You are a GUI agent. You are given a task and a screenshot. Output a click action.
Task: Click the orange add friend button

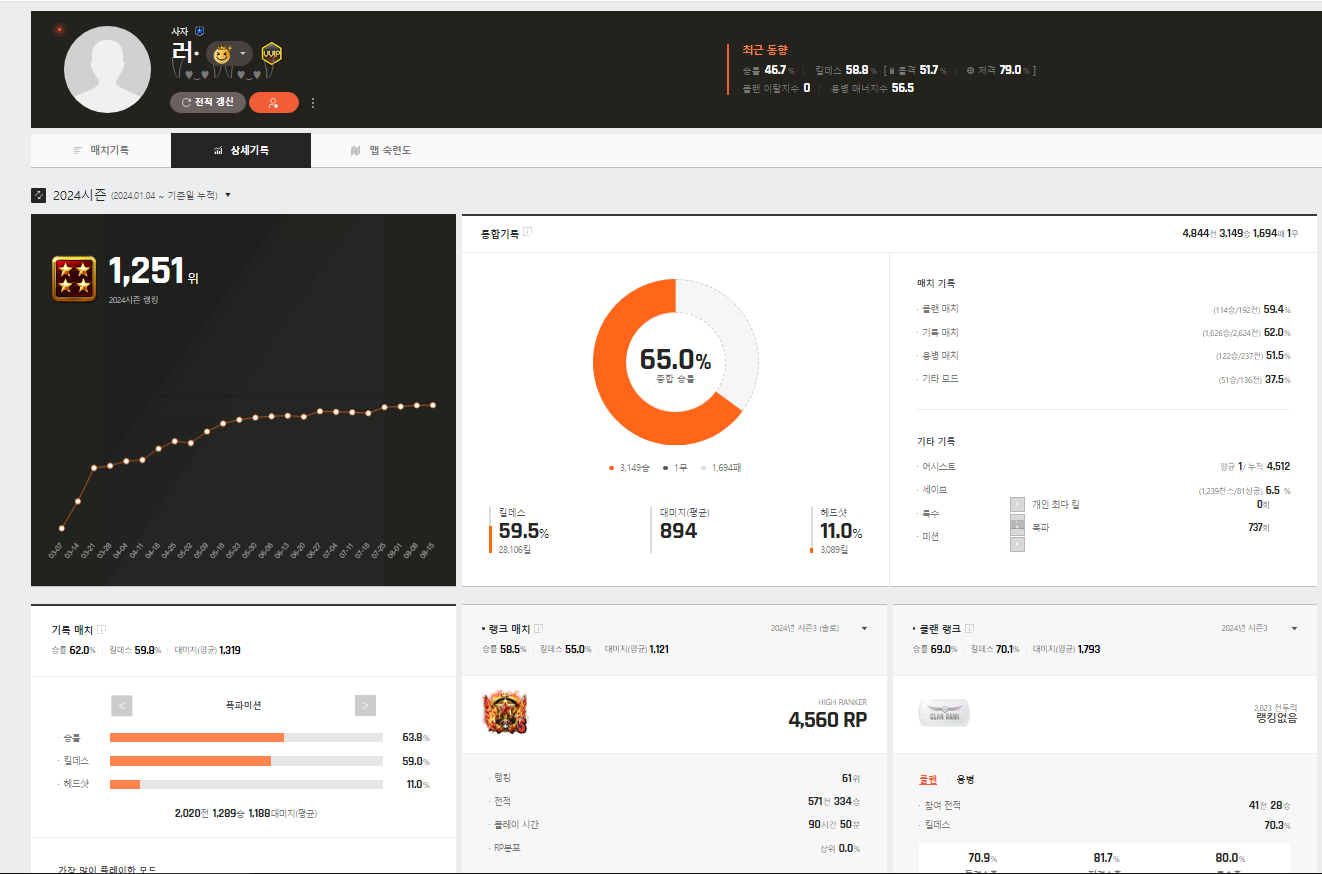coord(273,102)
